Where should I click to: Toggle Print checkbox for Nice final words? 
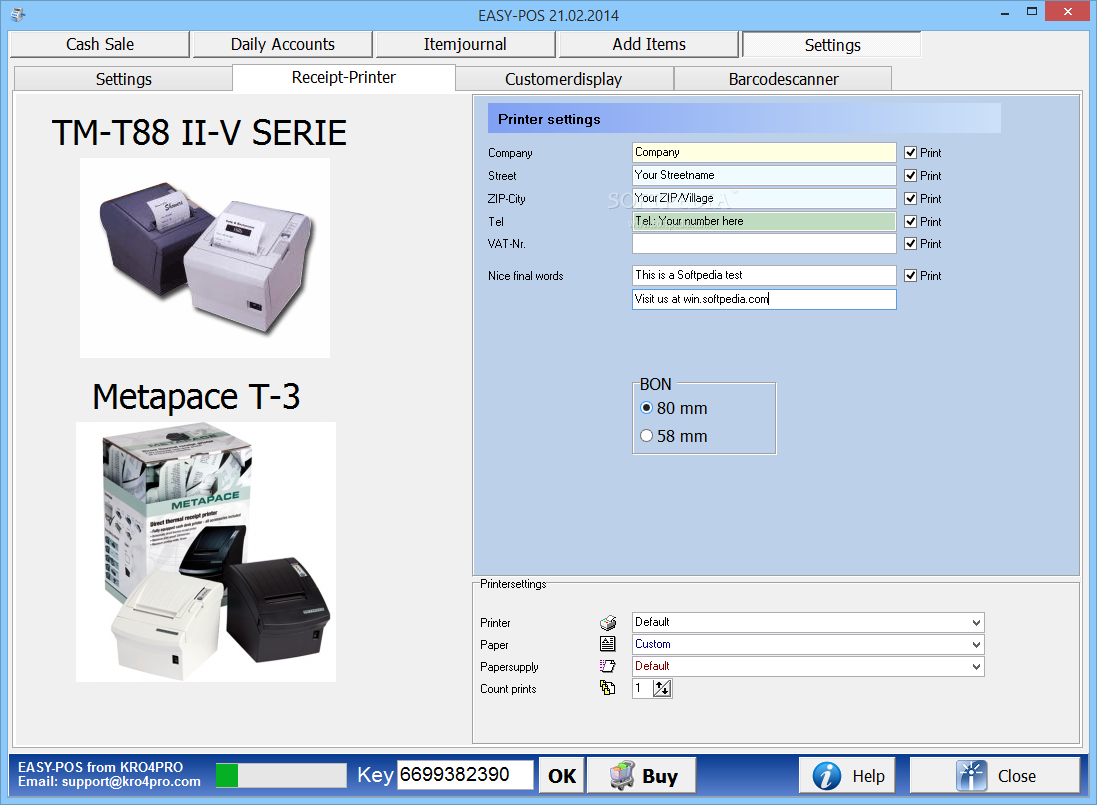[910, 276]
